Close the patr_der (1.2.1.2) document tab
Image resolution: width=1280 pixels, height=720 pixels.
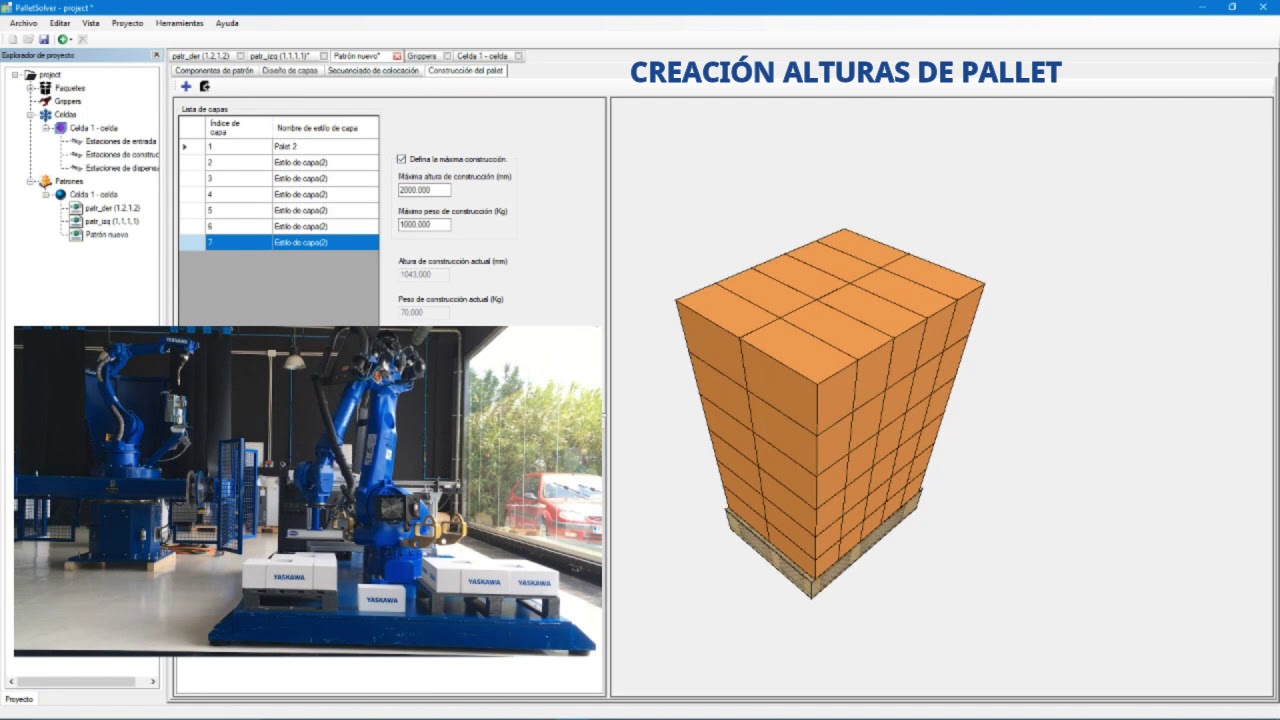tap(240, 56)
